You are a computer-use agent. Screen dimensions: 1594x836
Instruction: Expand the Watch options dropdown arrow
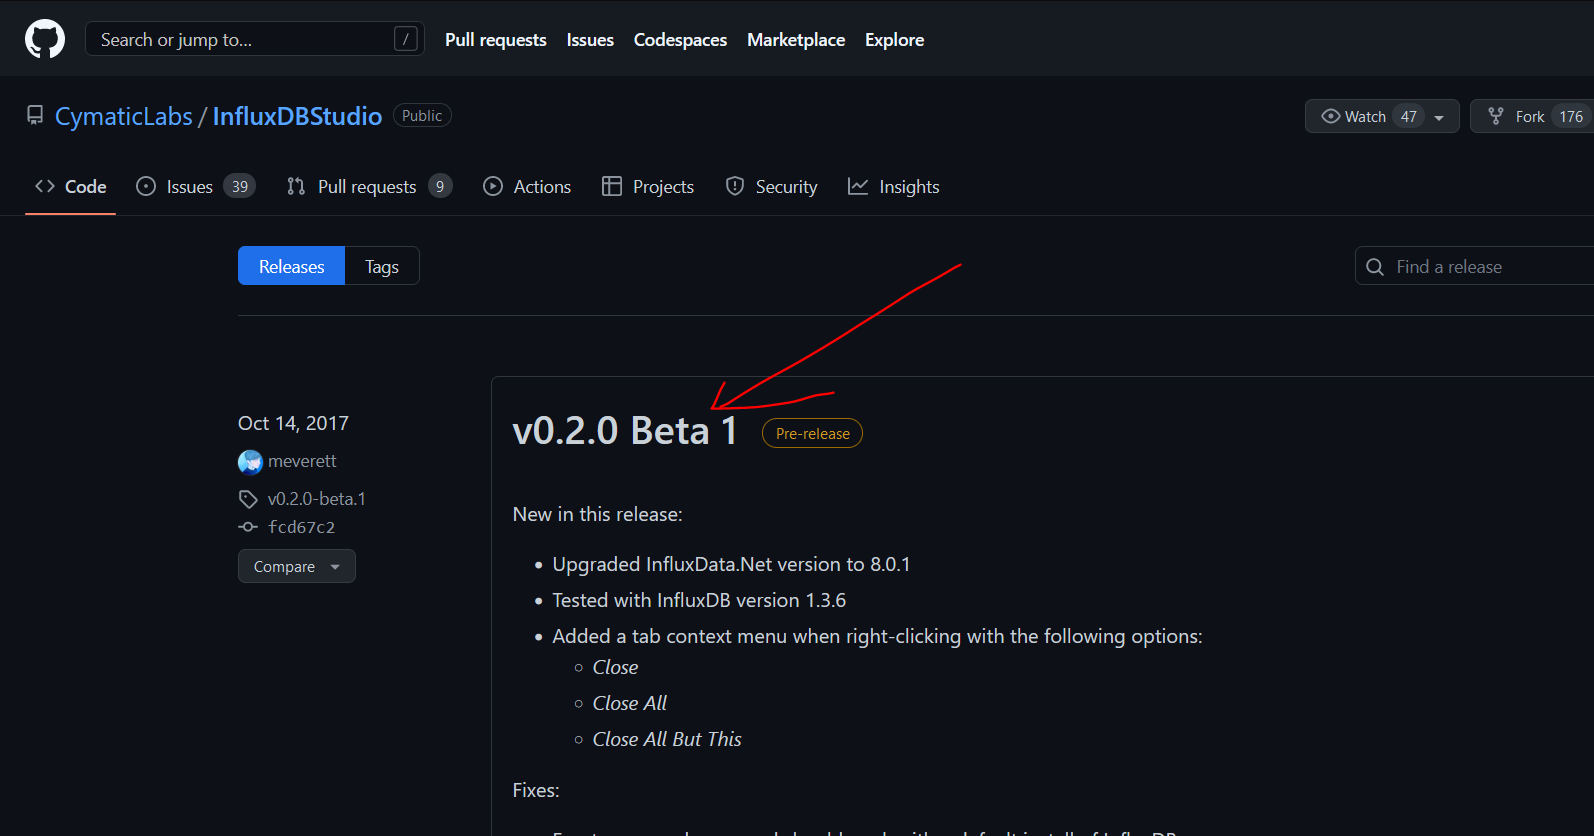click(1439, 117)
